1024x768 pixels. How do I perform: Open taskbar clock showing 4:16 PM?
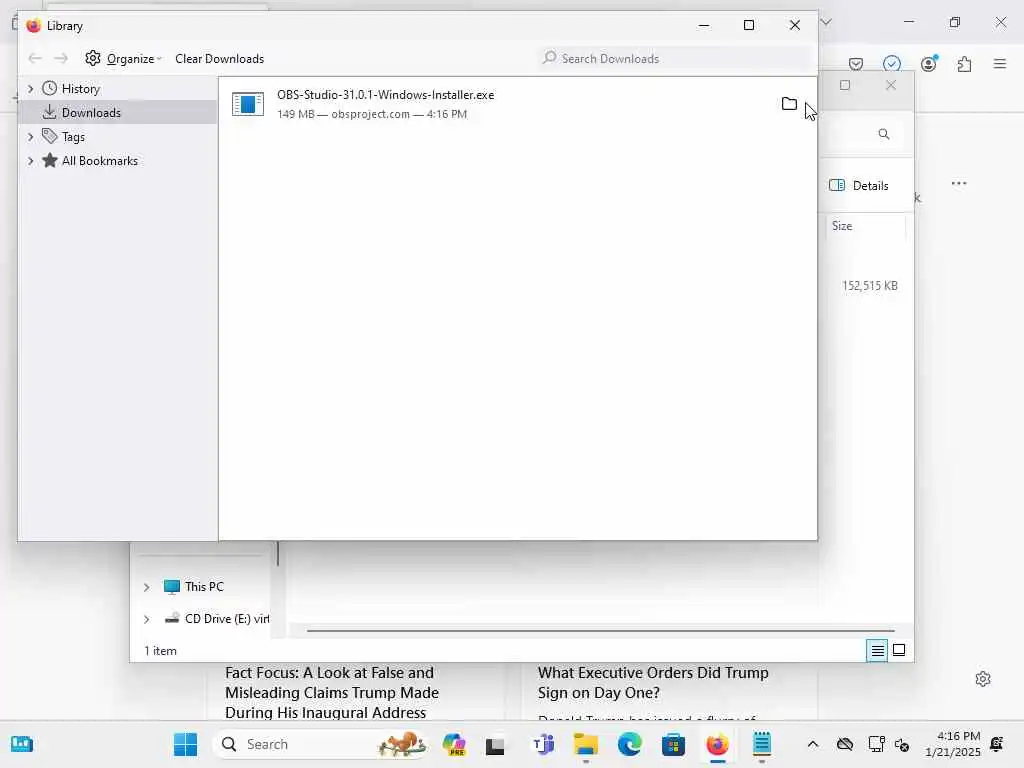tap(953, 744)
